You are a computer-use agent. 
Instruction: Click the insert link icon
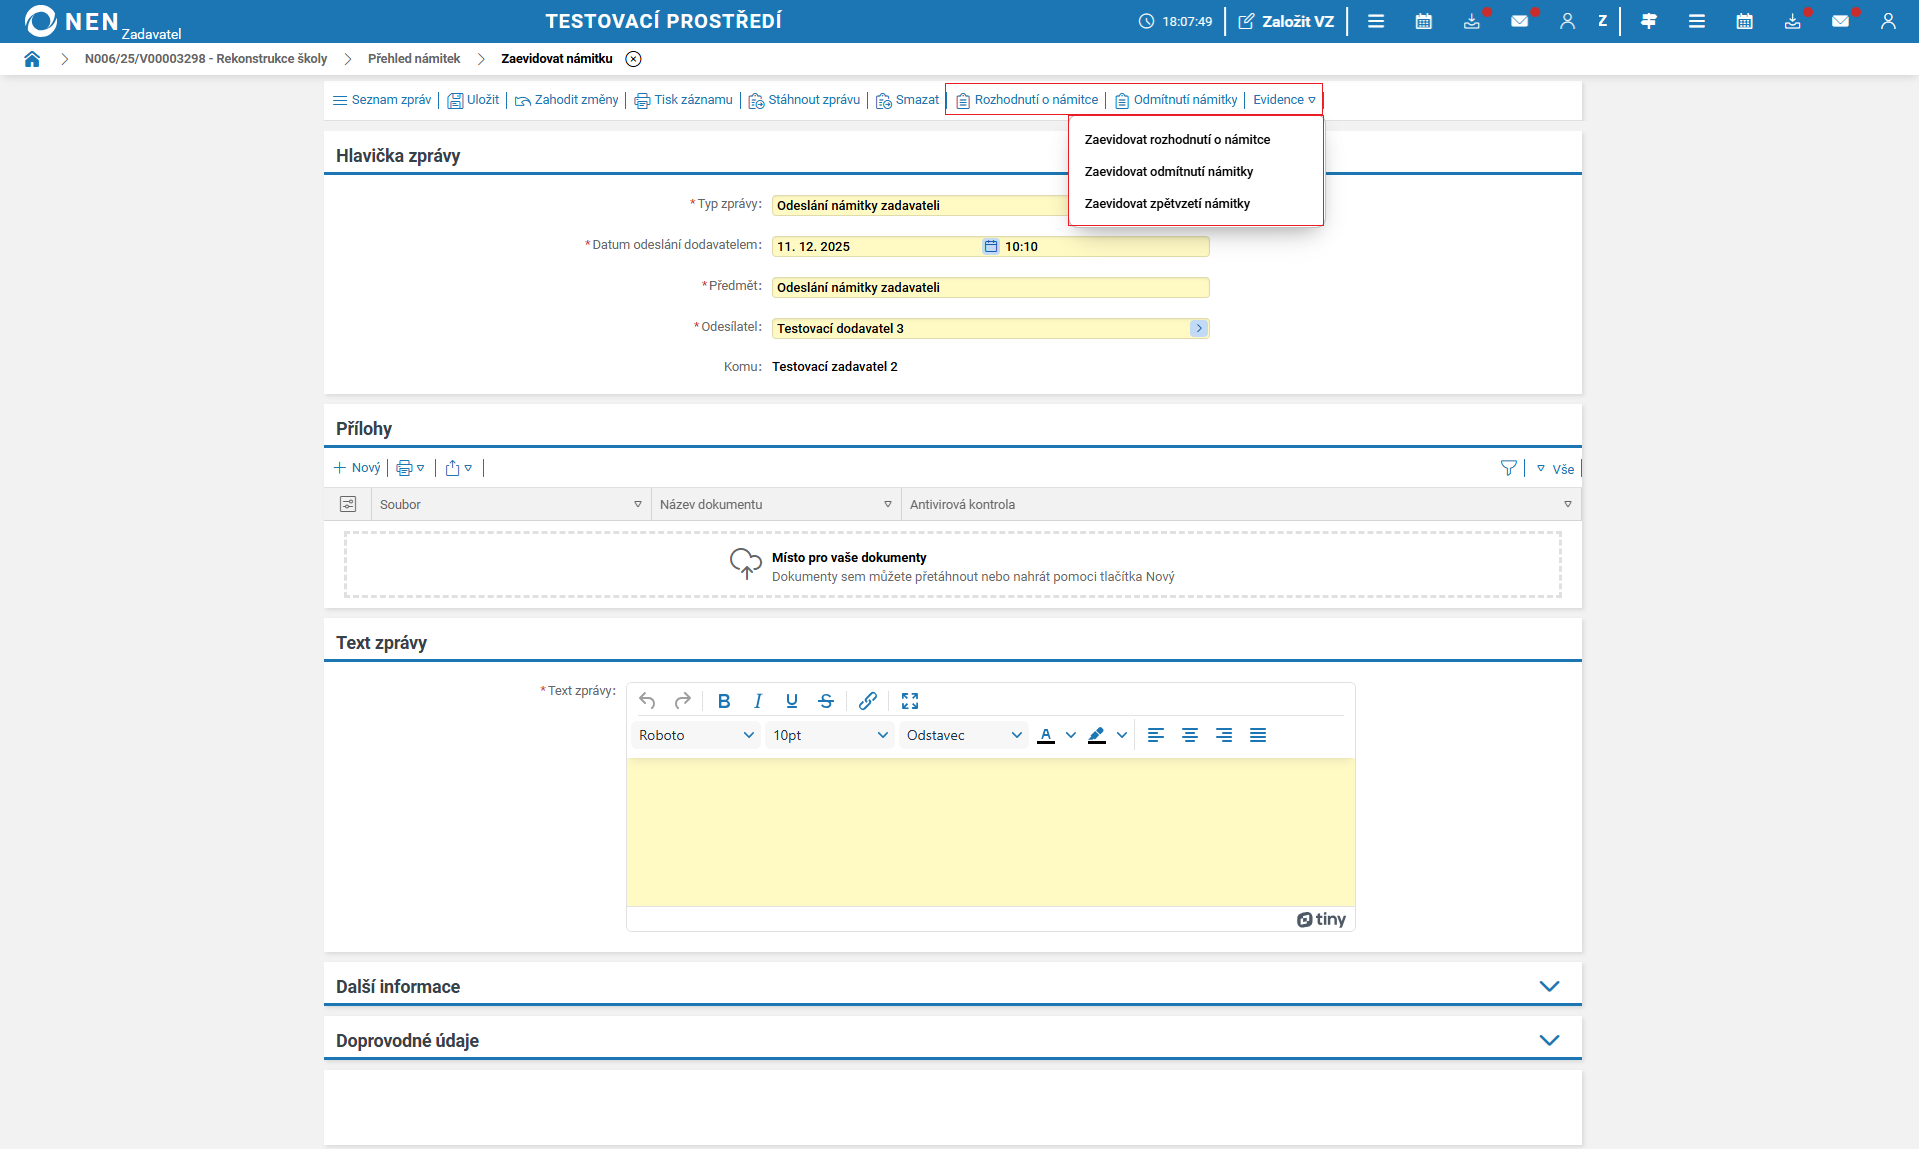(x=868, y=701)
